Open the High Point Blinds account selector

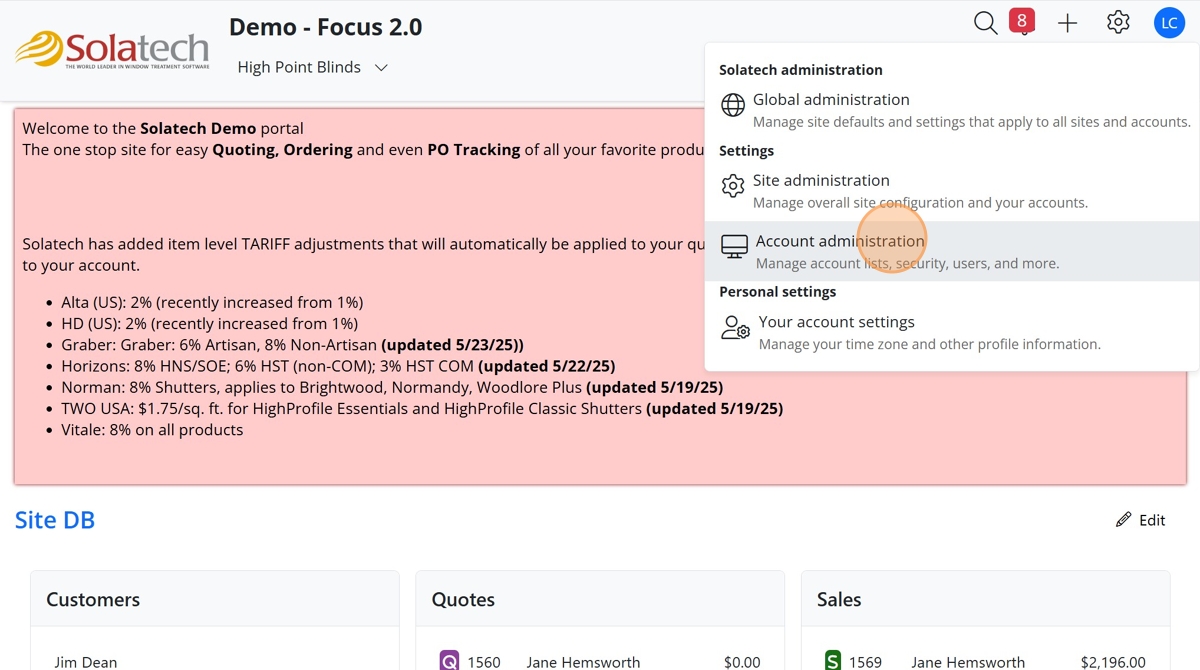[312, 68]
